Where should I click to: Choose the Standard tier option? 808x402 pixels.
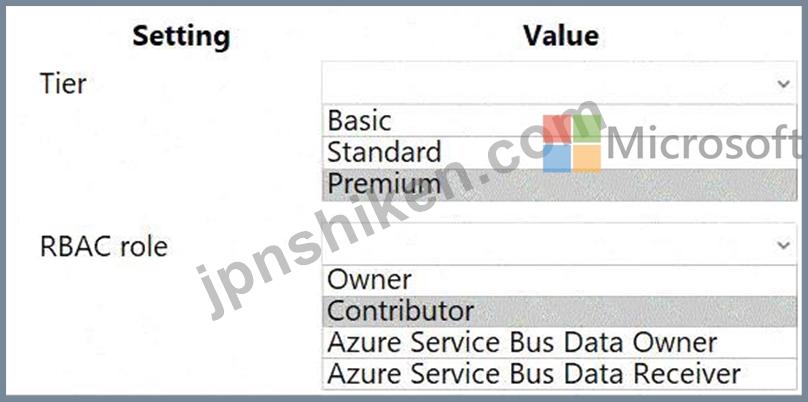click(559, 152)
